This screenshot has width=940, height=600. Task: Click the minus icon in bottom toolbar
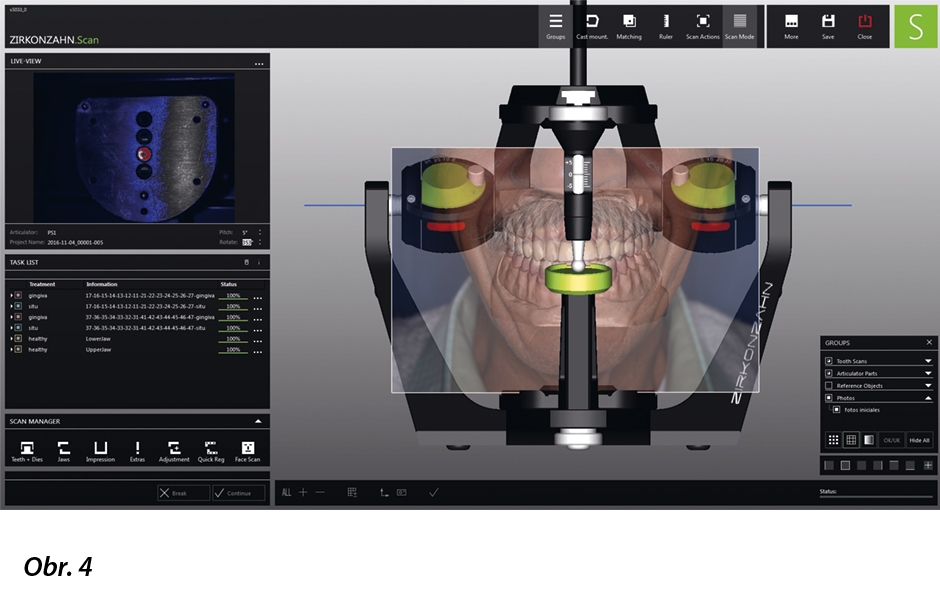[320, 492]
